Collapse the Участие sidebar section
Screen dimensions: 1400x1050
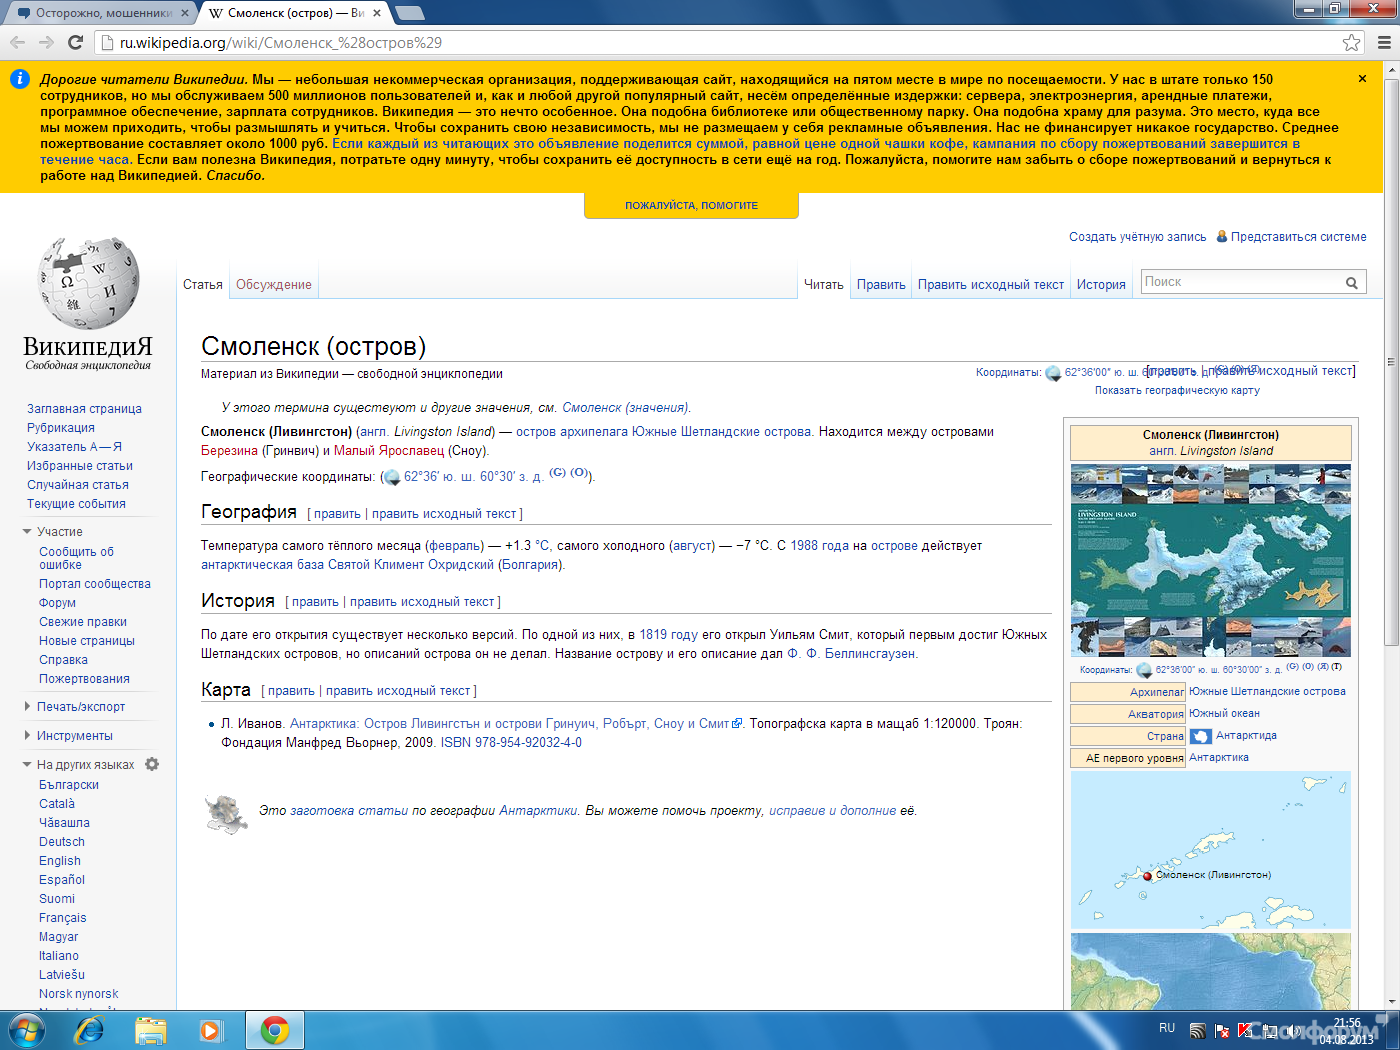point(27,532)
